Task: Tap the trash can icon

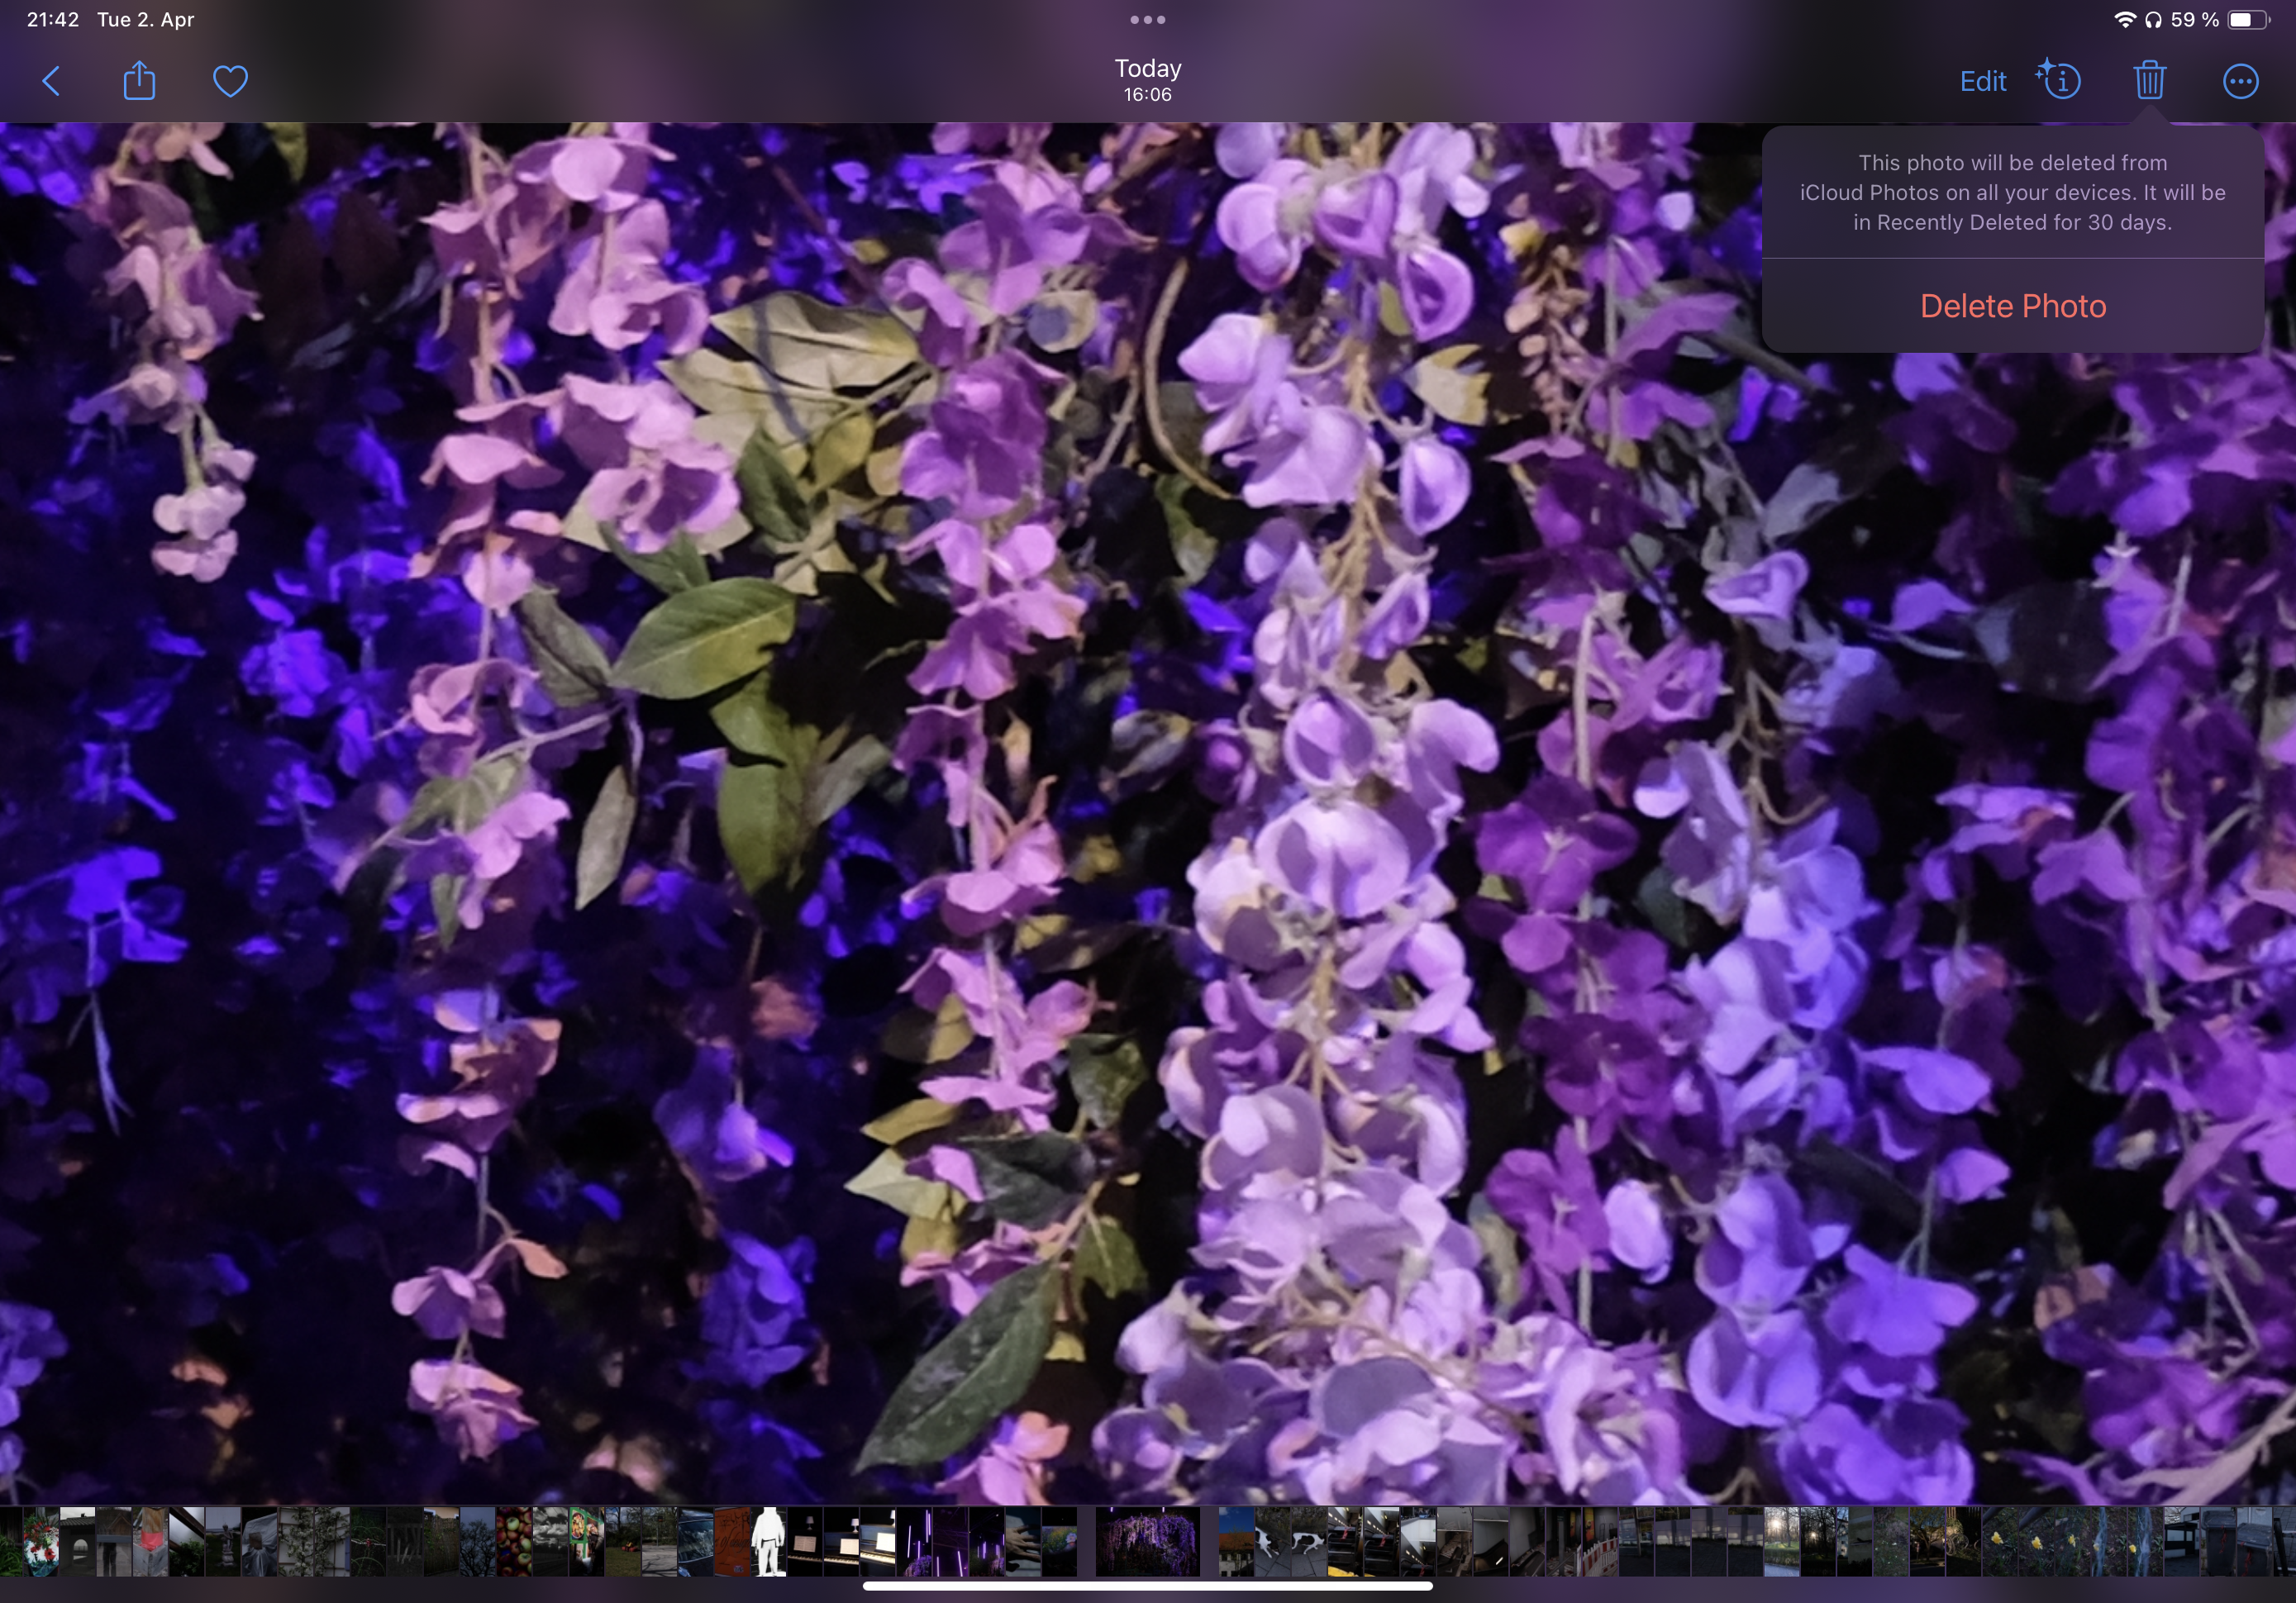Action: coord(2150,80)
